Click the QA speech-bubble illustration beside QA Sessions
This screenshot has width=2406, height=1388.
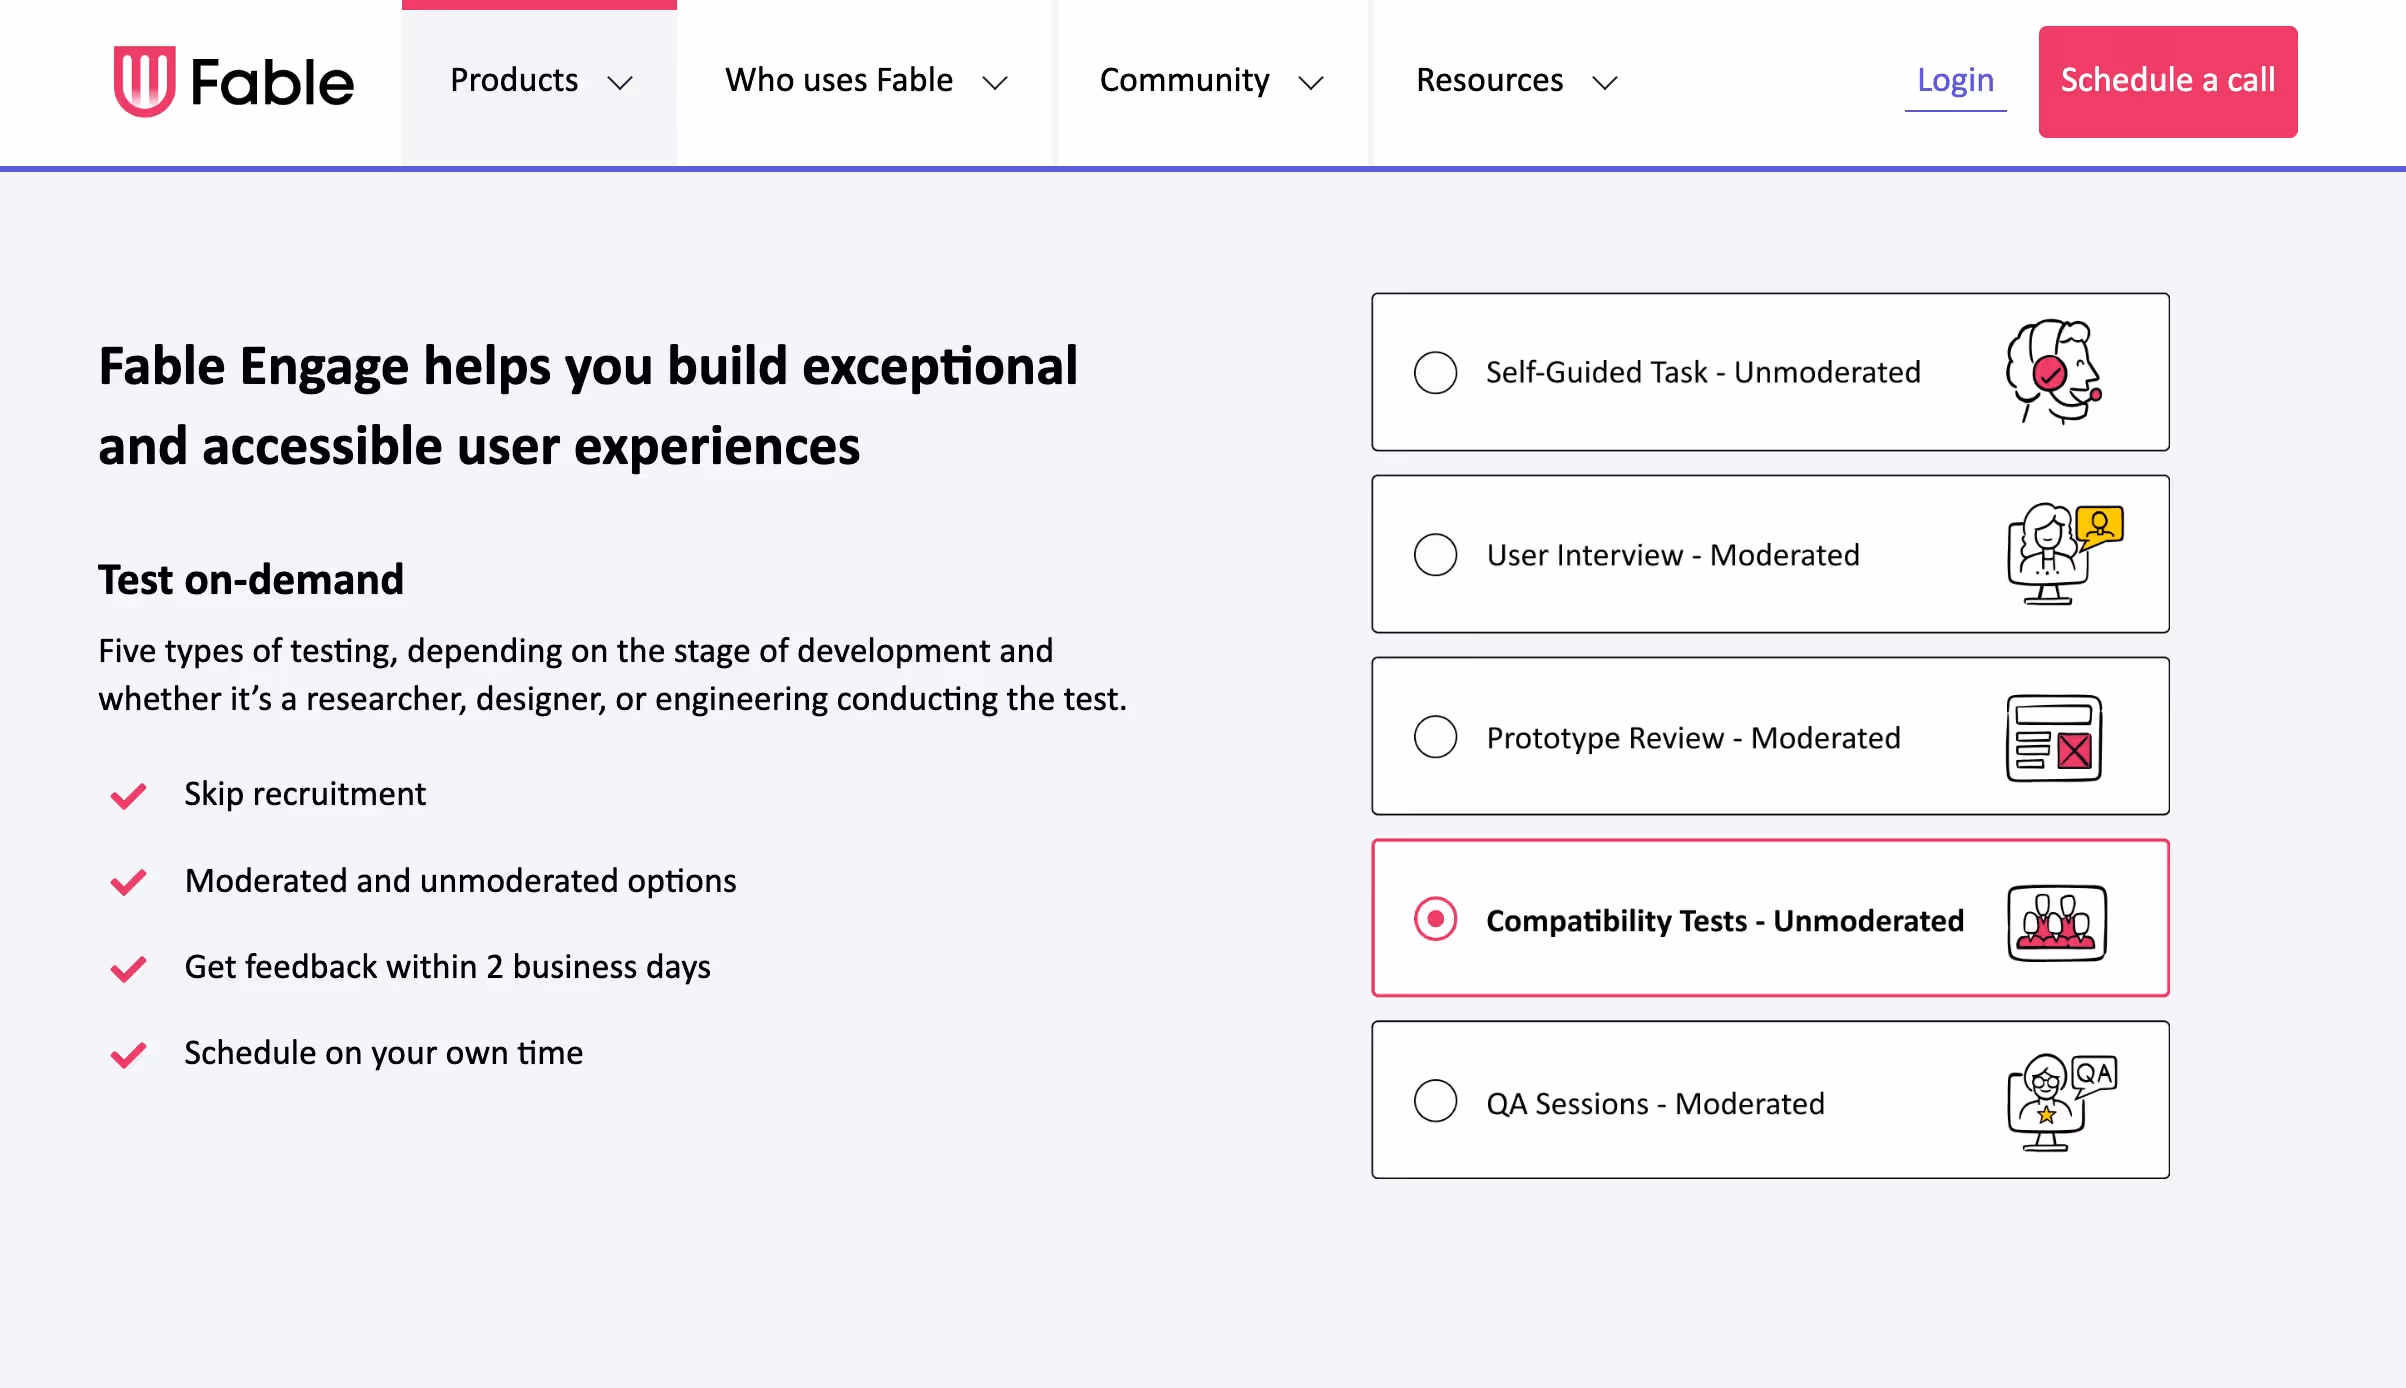click(2058, 1100)
